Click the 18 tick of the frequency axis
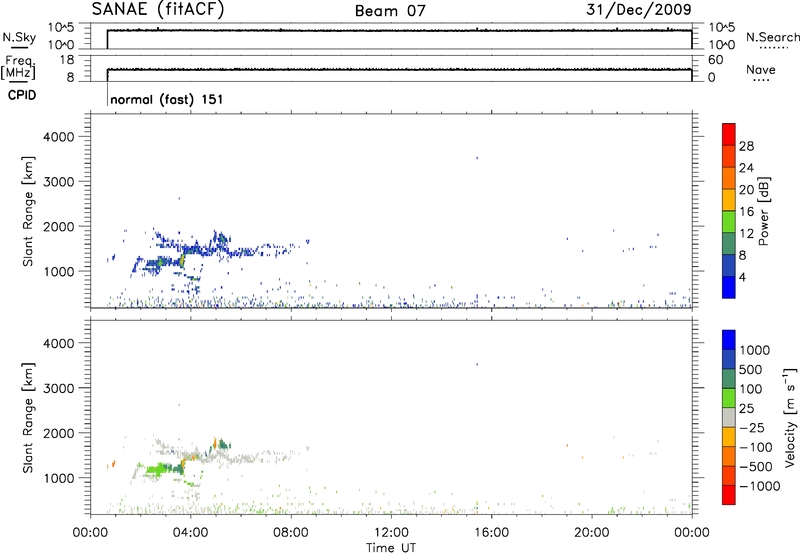The image size is (800, 554). 66,60
